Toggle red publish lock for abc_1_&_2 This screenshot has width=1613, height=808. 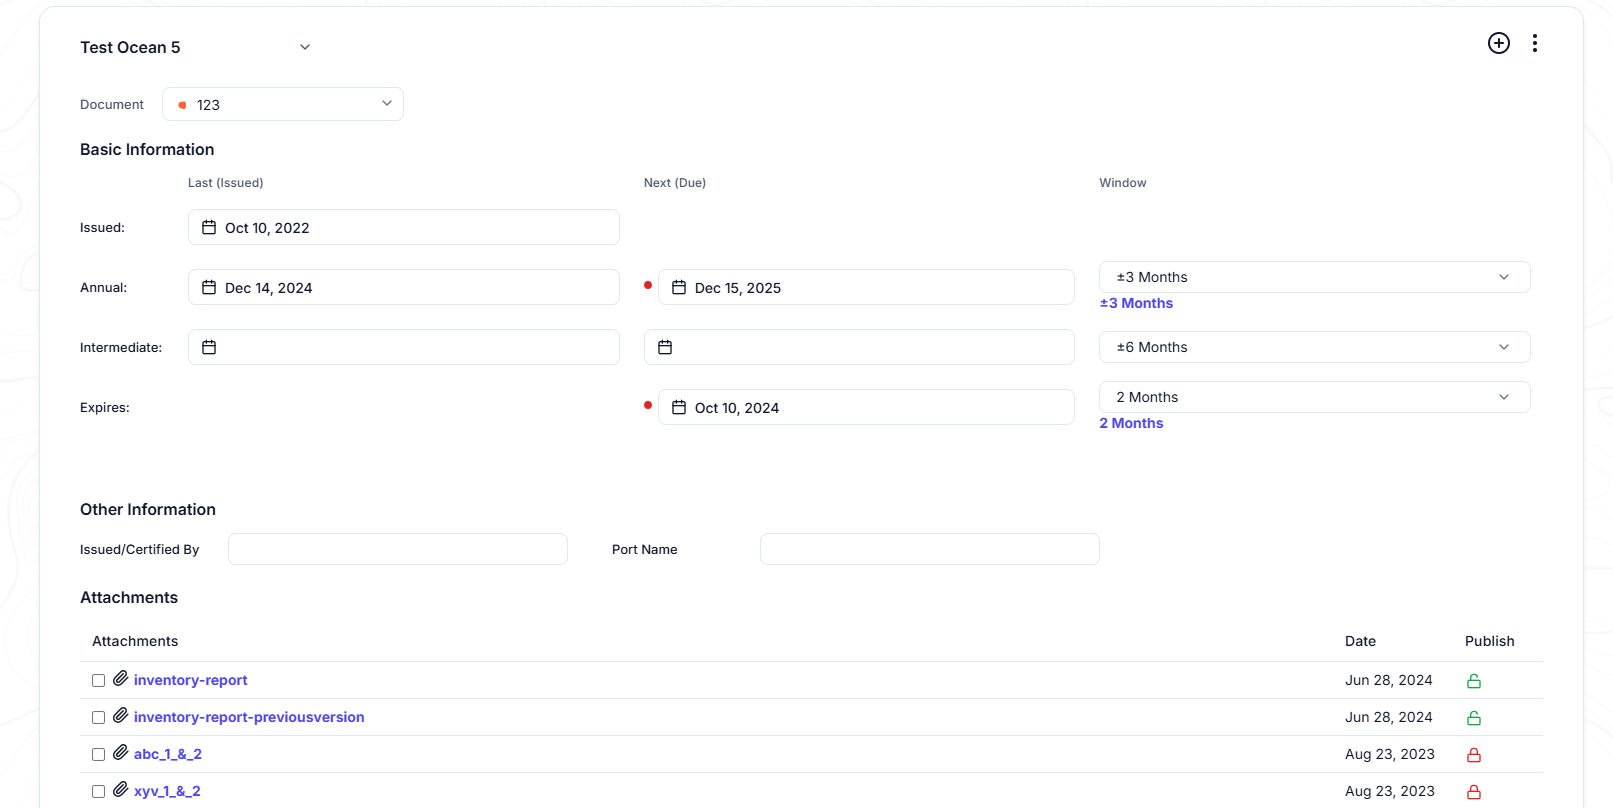coord(1473,755)
